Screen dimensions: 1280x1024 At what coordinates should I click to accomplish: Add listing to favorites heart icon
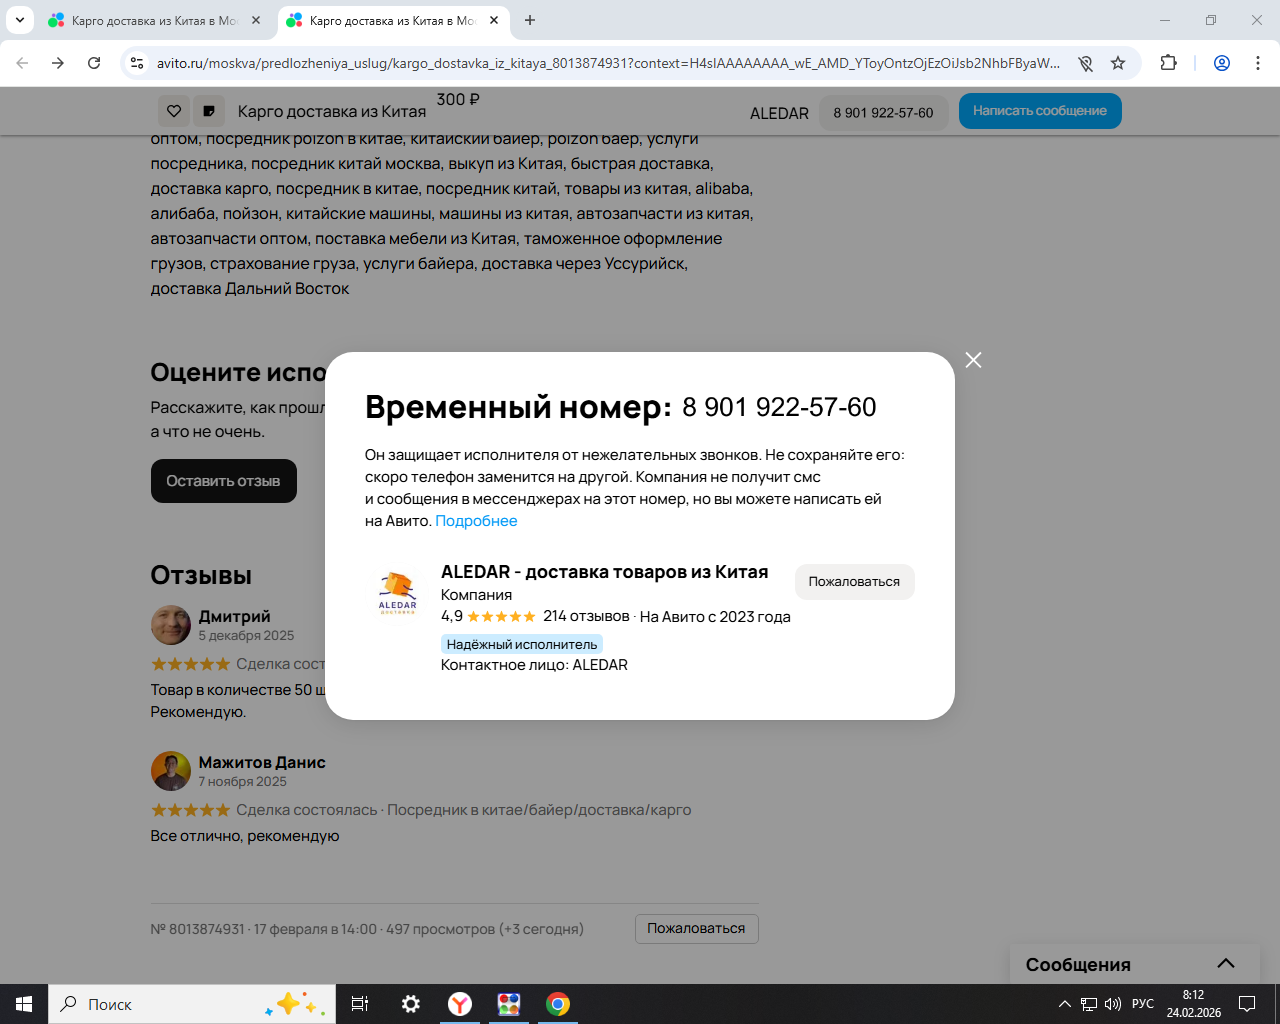pyautogui.click(x=174, y=111)
